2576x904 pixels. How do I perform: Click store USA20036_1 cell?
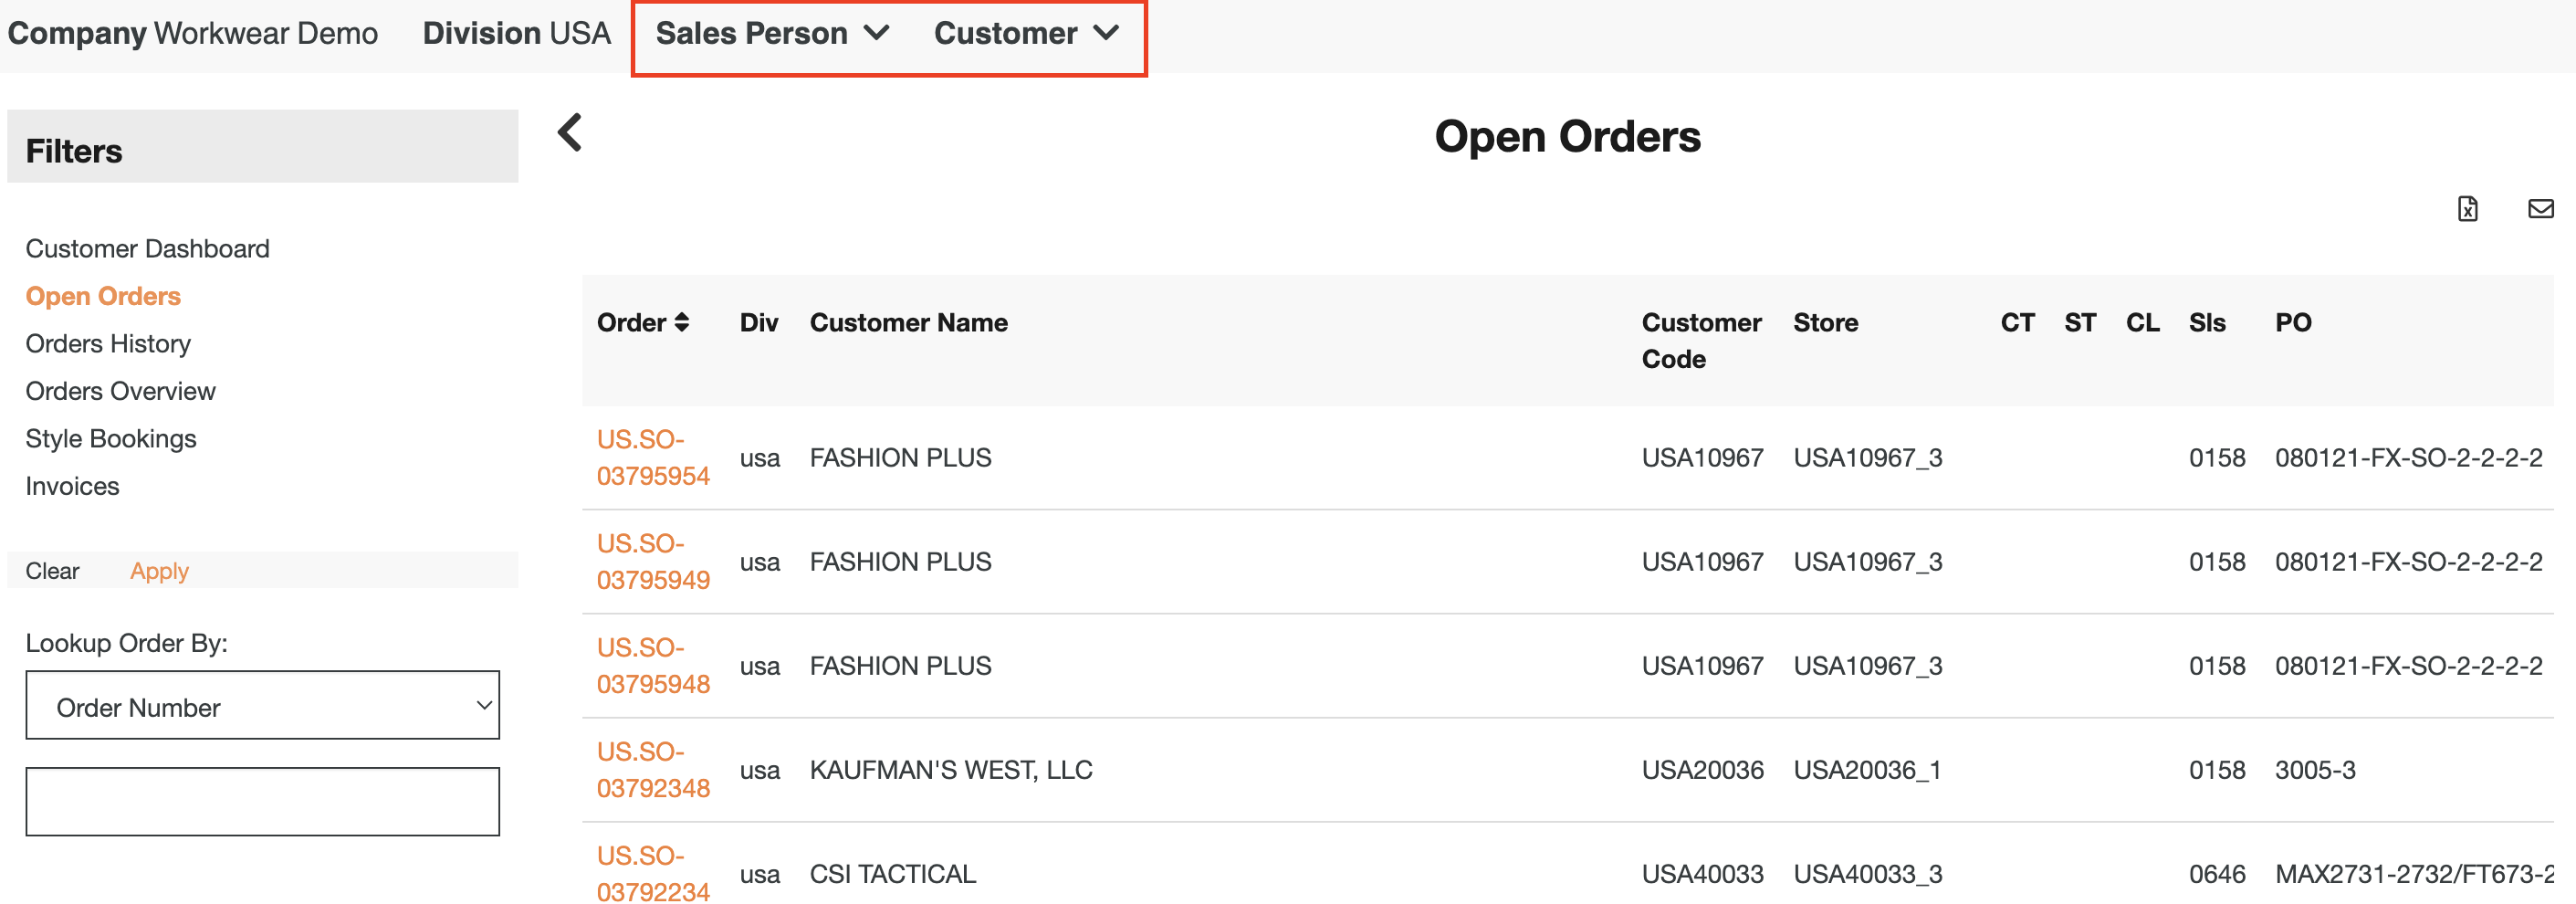[1866, 770]
